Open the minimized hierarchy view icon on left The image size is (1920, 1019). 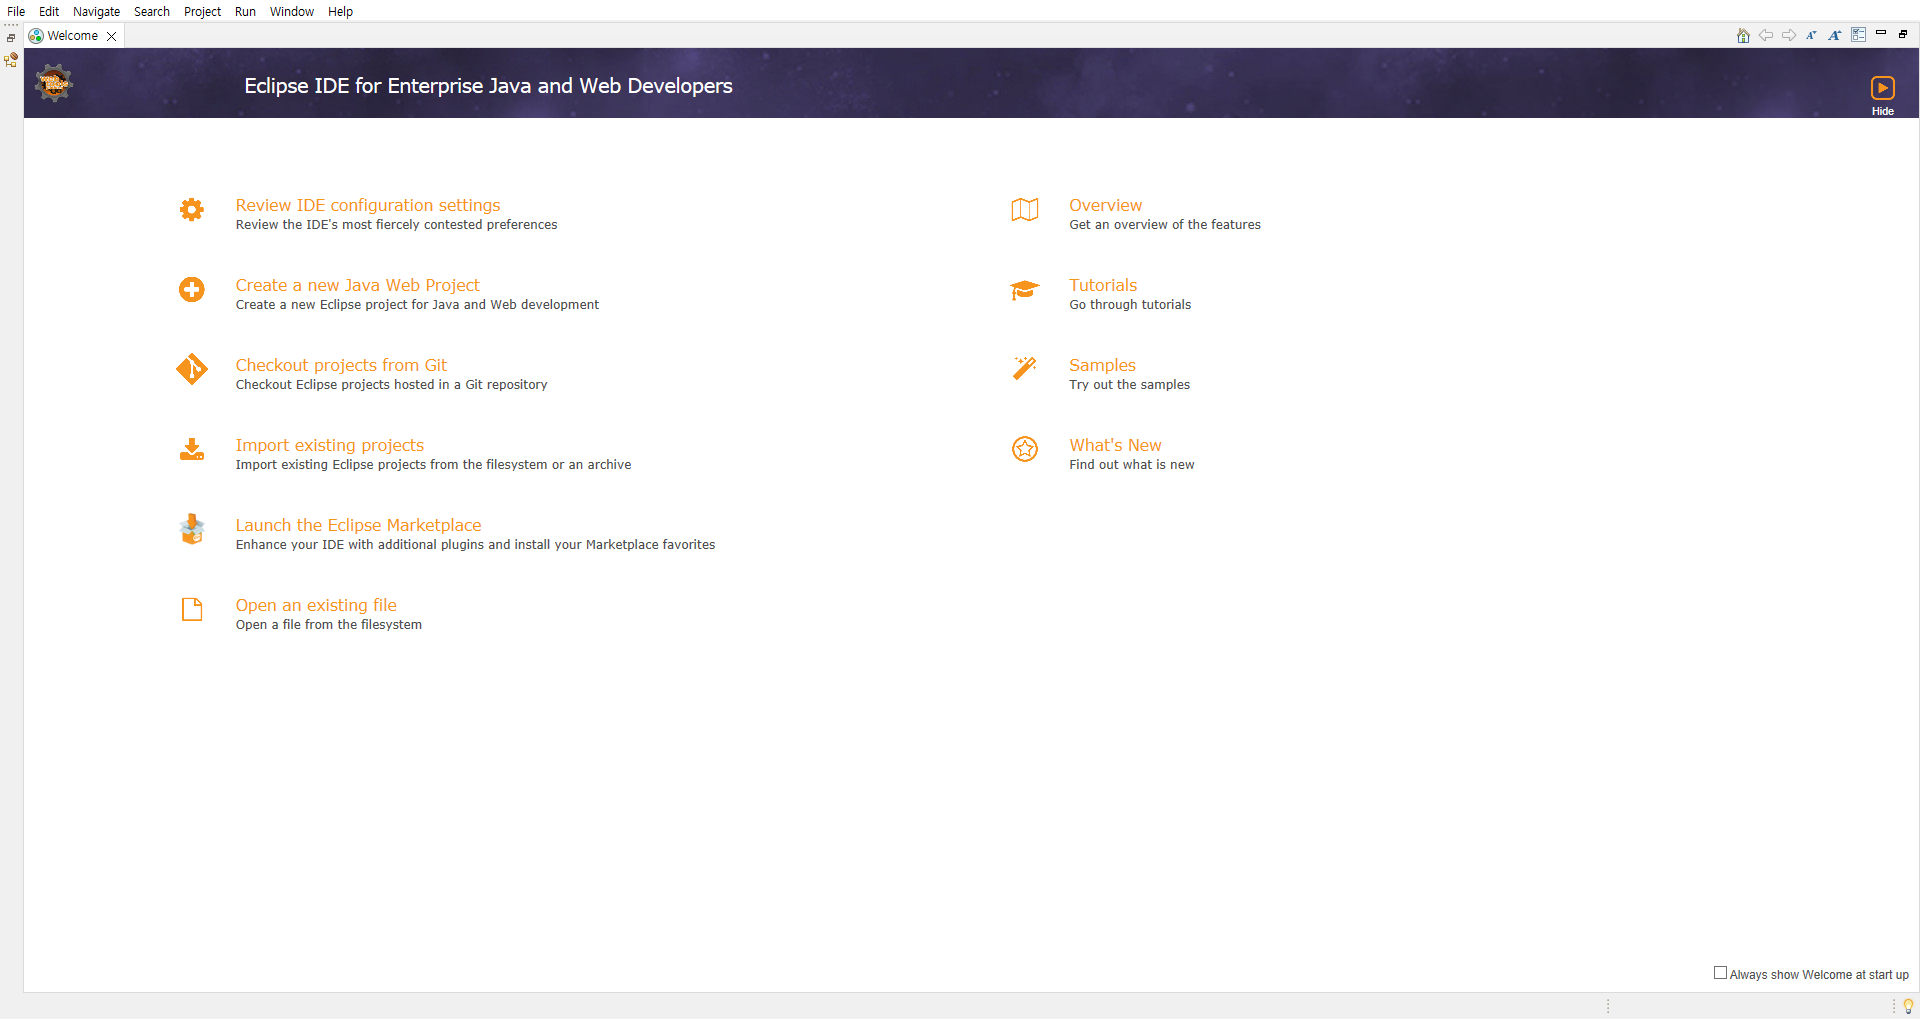11,60
